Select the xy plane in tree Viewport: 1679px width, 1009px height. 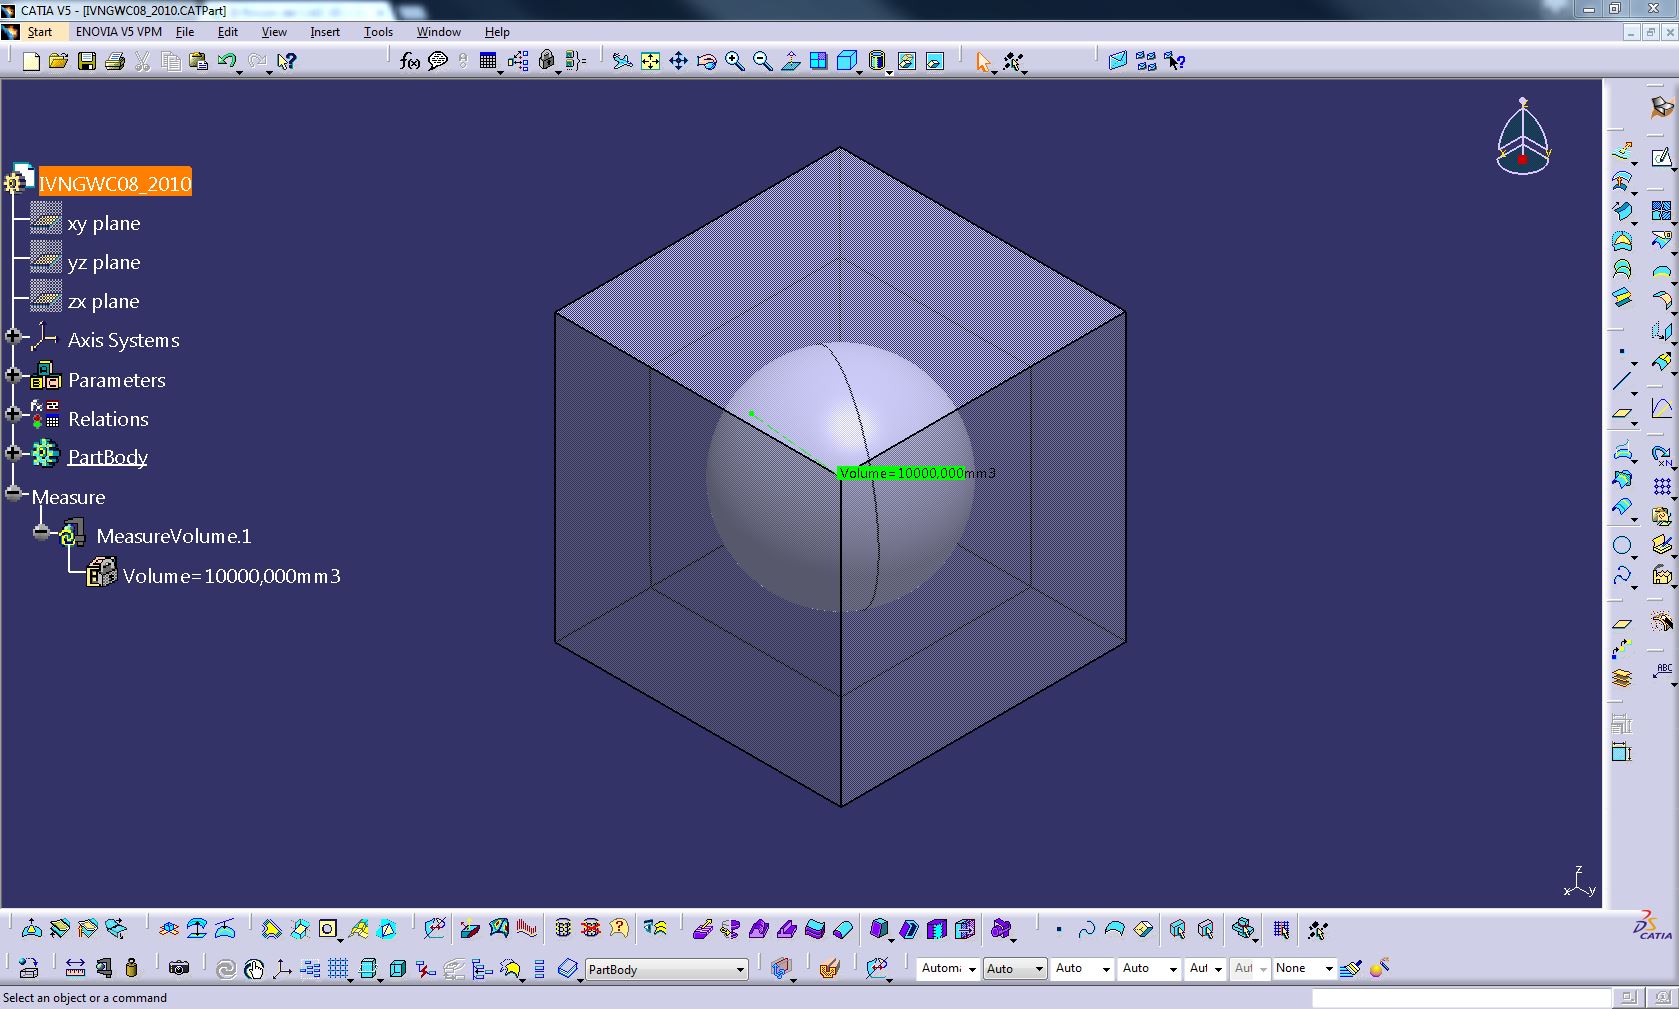pyautogui.click(x=104, y=223)
